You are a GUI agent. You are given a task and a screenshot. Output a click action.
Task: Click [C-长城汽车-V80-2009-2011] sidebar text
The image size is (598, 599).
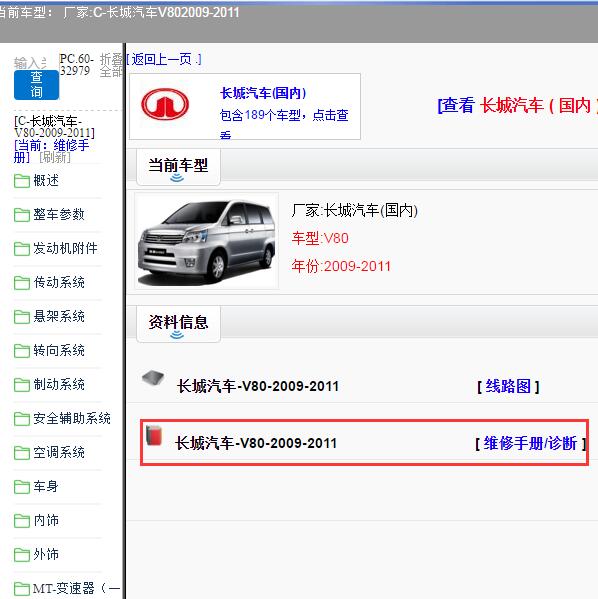coord(54,127)
